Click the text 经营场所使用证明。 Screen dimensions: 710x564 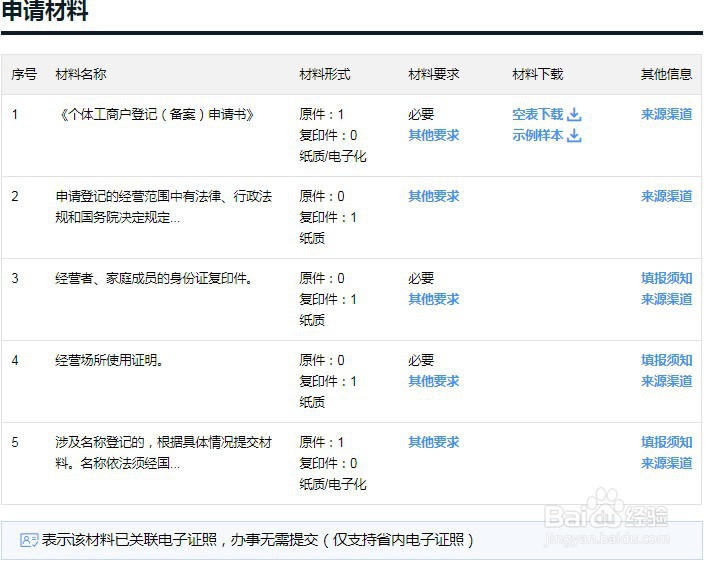[x=109, y=360]
